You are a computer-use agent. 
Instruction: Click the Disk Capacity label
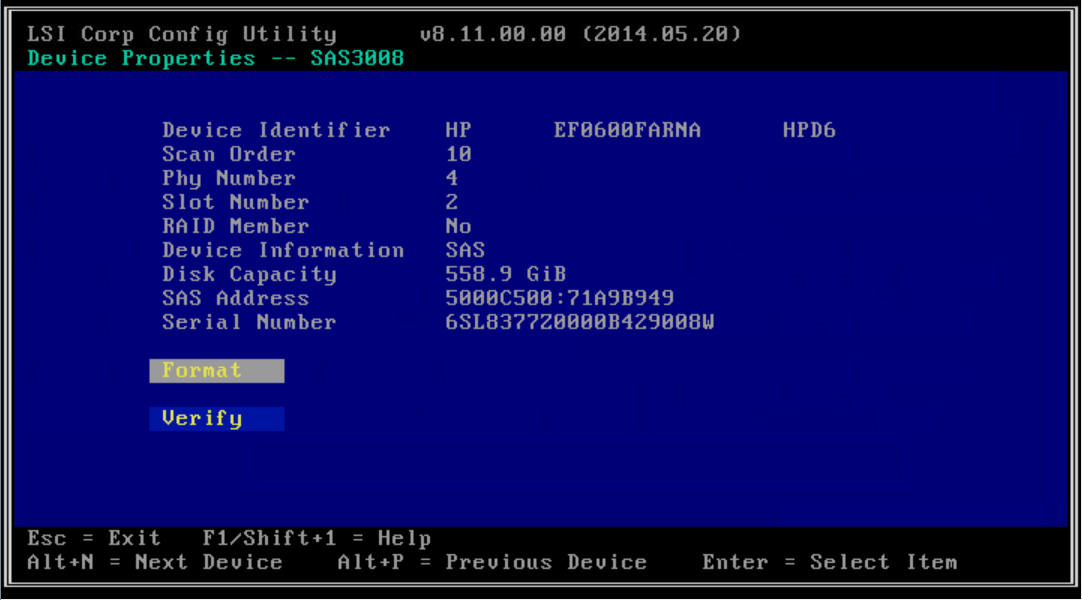pos(249,274)
